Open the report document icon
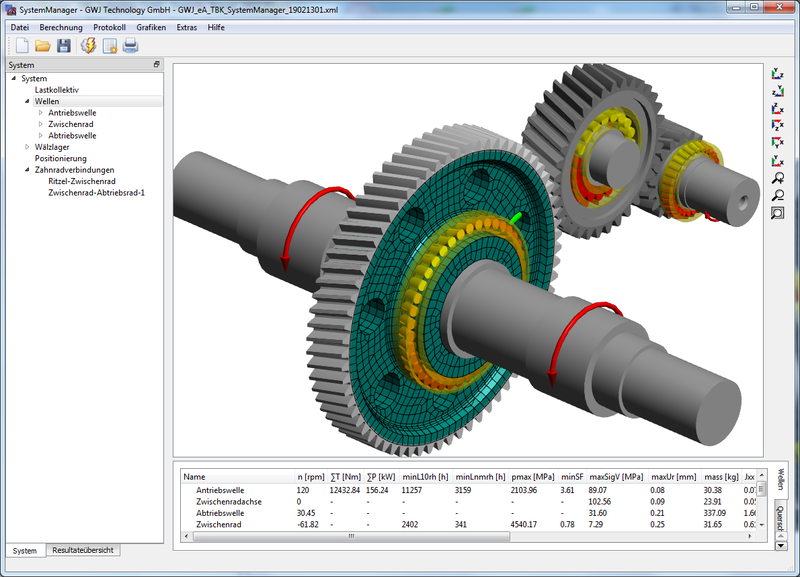The width and height of the screenshot is (800, 577). 110,46
